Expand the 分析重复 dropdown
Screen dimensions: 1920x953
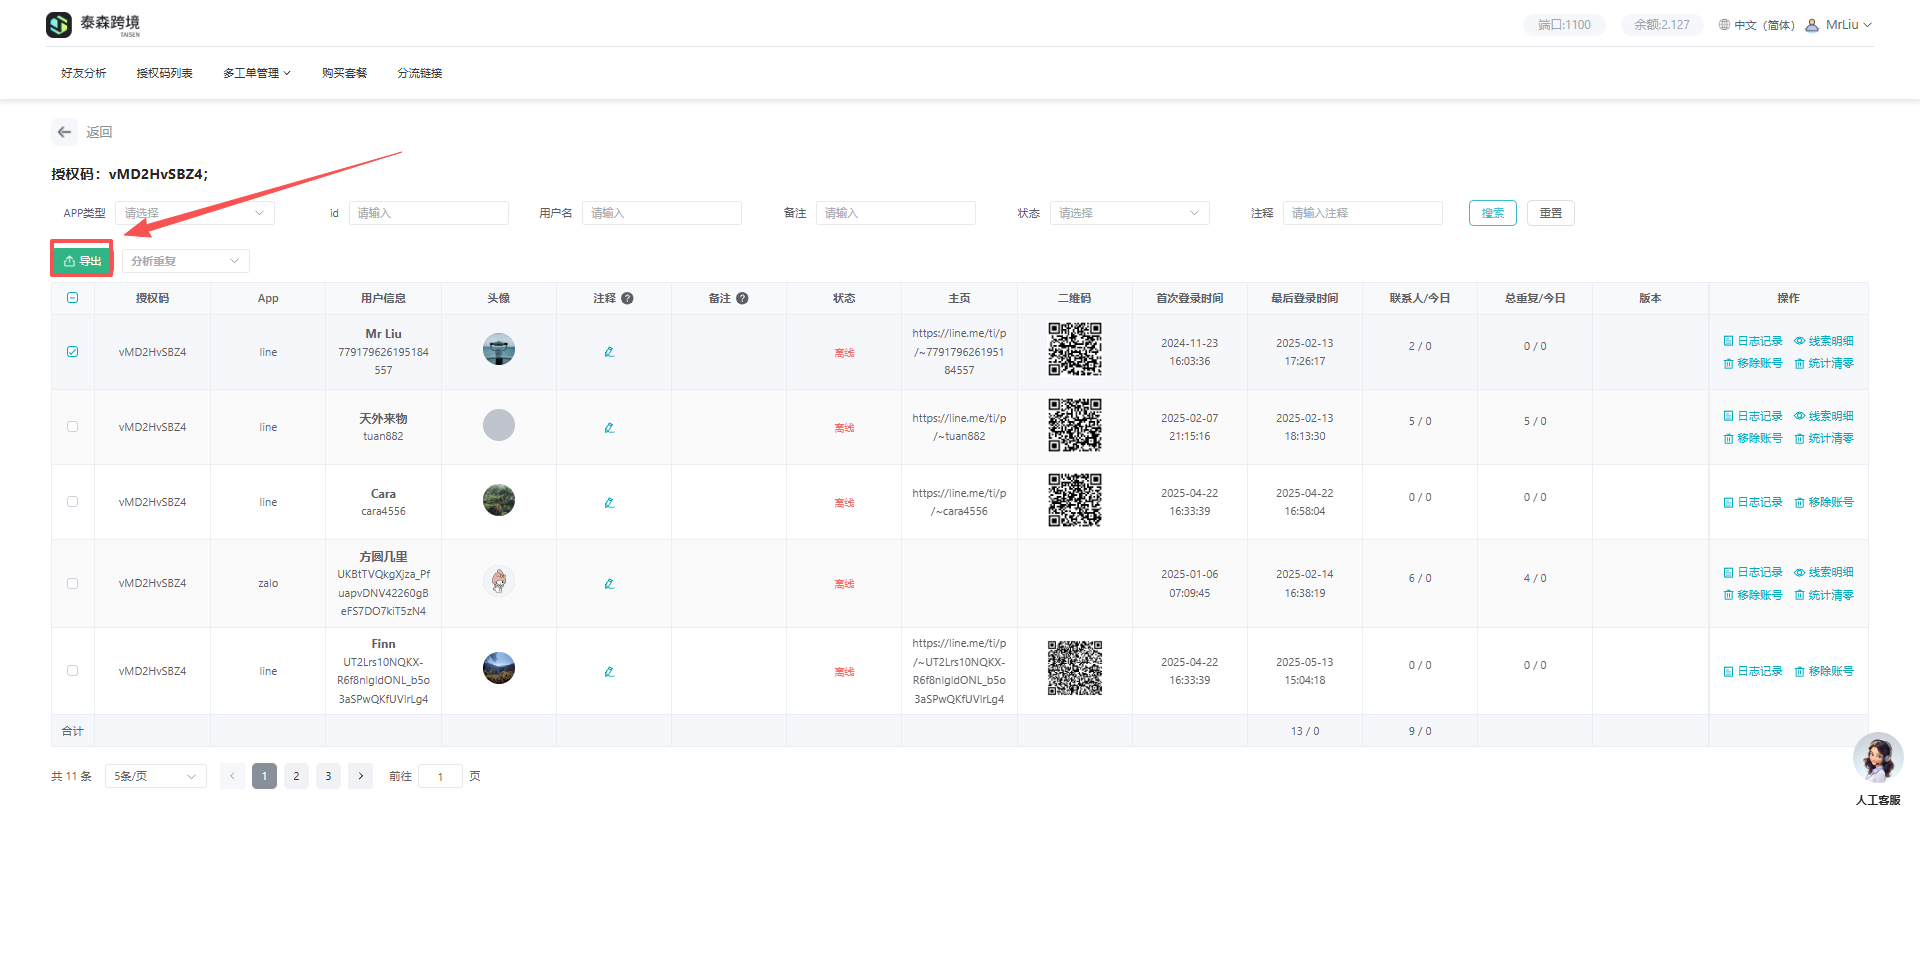(x=185, y=261)
